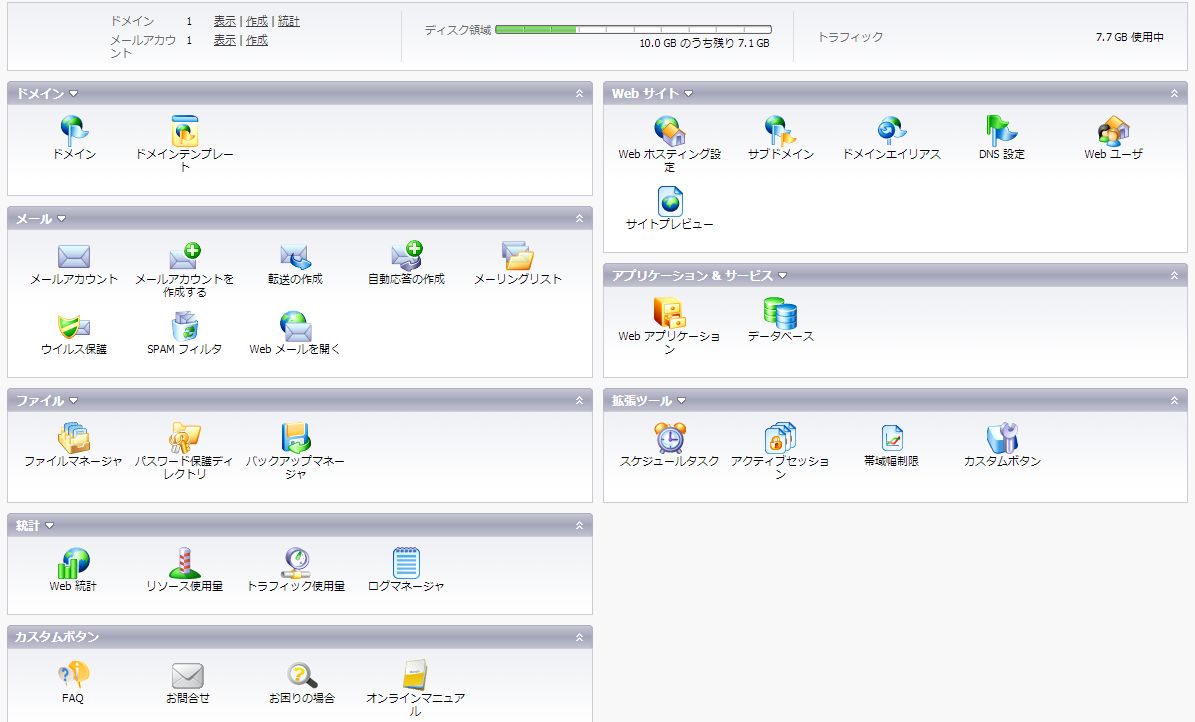Launch the ファイルマネージャ icon
The width and height of the screenshot is (1195, 722).
73,438
